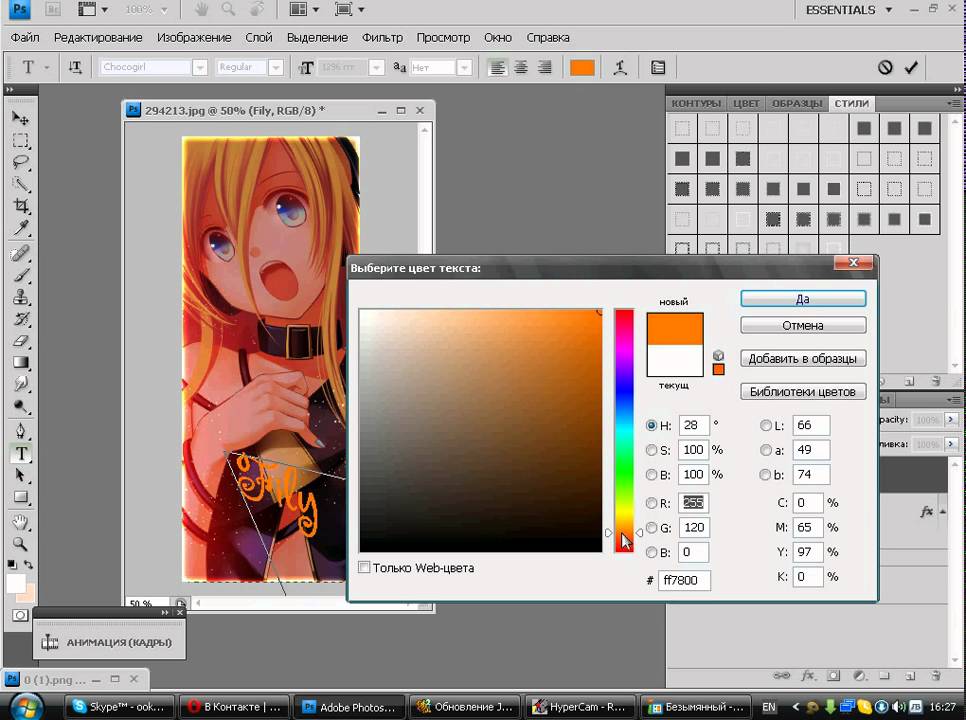Viewport: 966px width, 720px height.
Task: Expand the Opacity slider arrow
Action: 951,419
